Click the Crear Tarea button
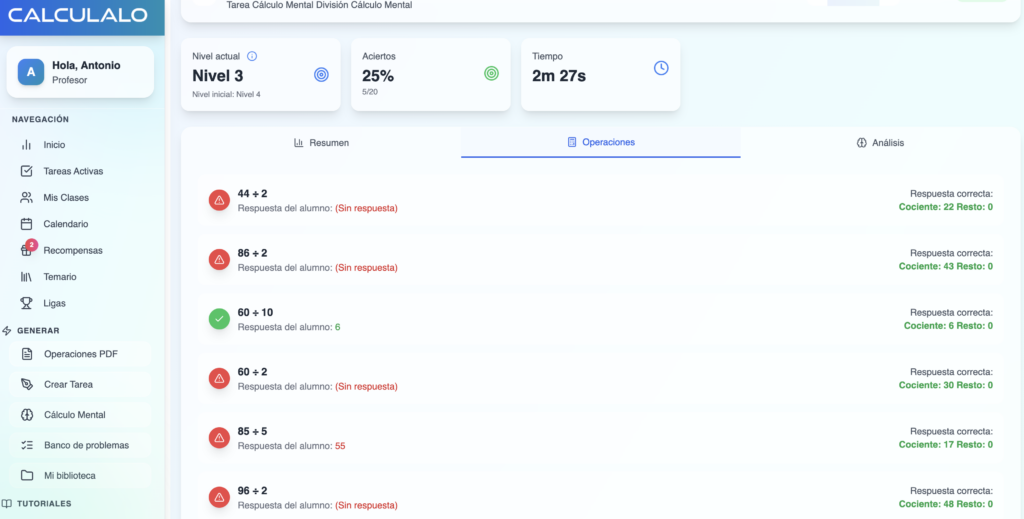Screen dimensions: 1024x519 point(80,385)
